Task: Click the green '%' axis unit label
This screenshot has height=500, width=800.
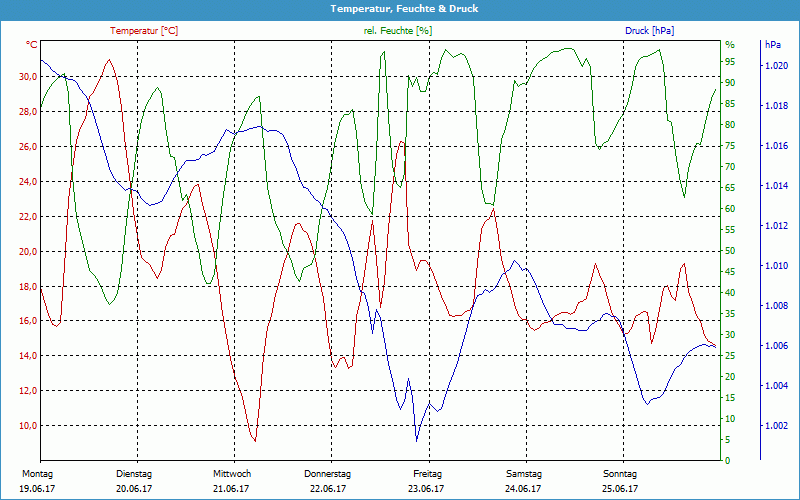Action: (730, 45)
